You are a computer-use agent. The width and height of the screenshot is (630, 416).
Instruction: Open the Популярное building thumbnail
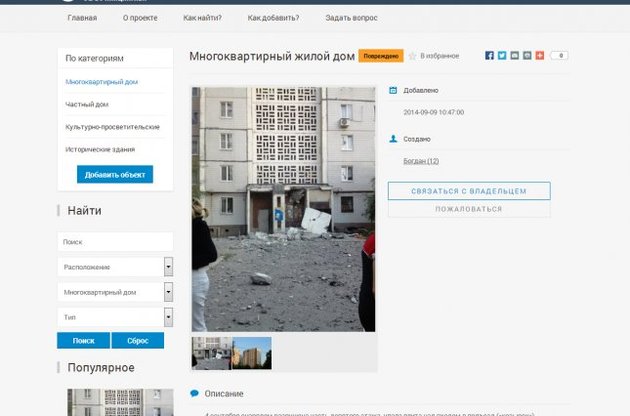click(121, 402)
